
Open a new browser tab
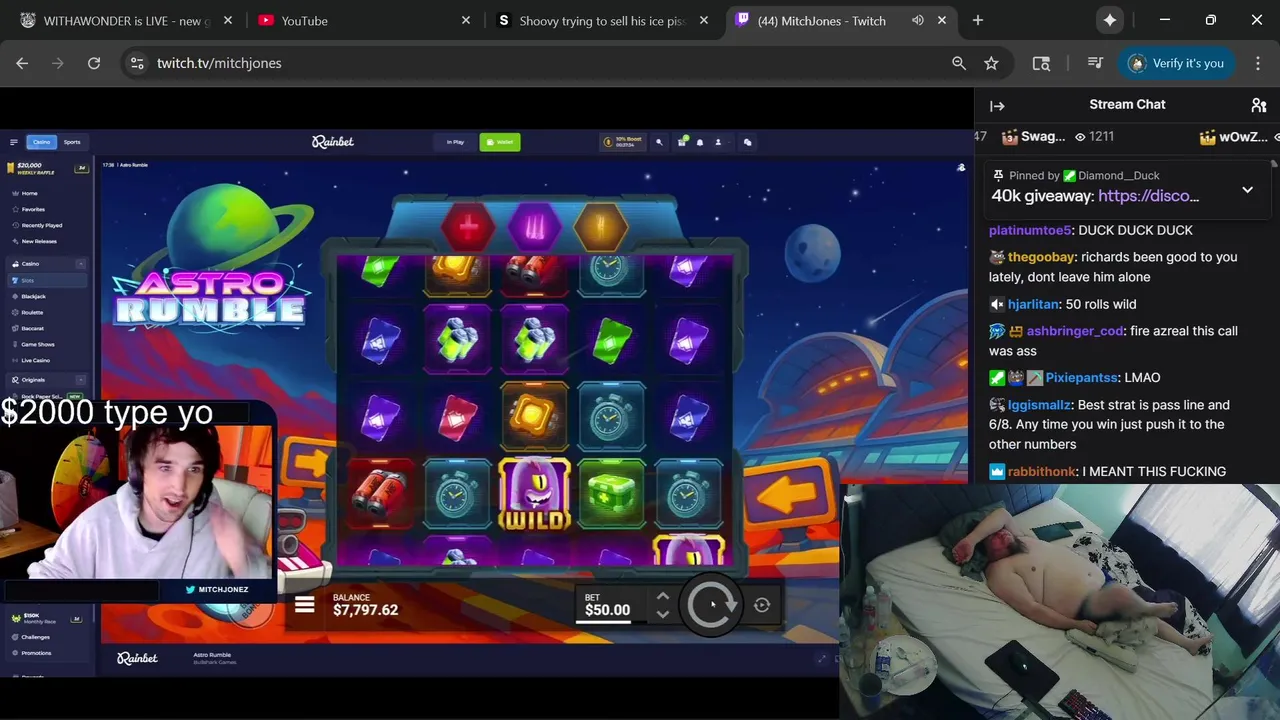click(978, 20)
